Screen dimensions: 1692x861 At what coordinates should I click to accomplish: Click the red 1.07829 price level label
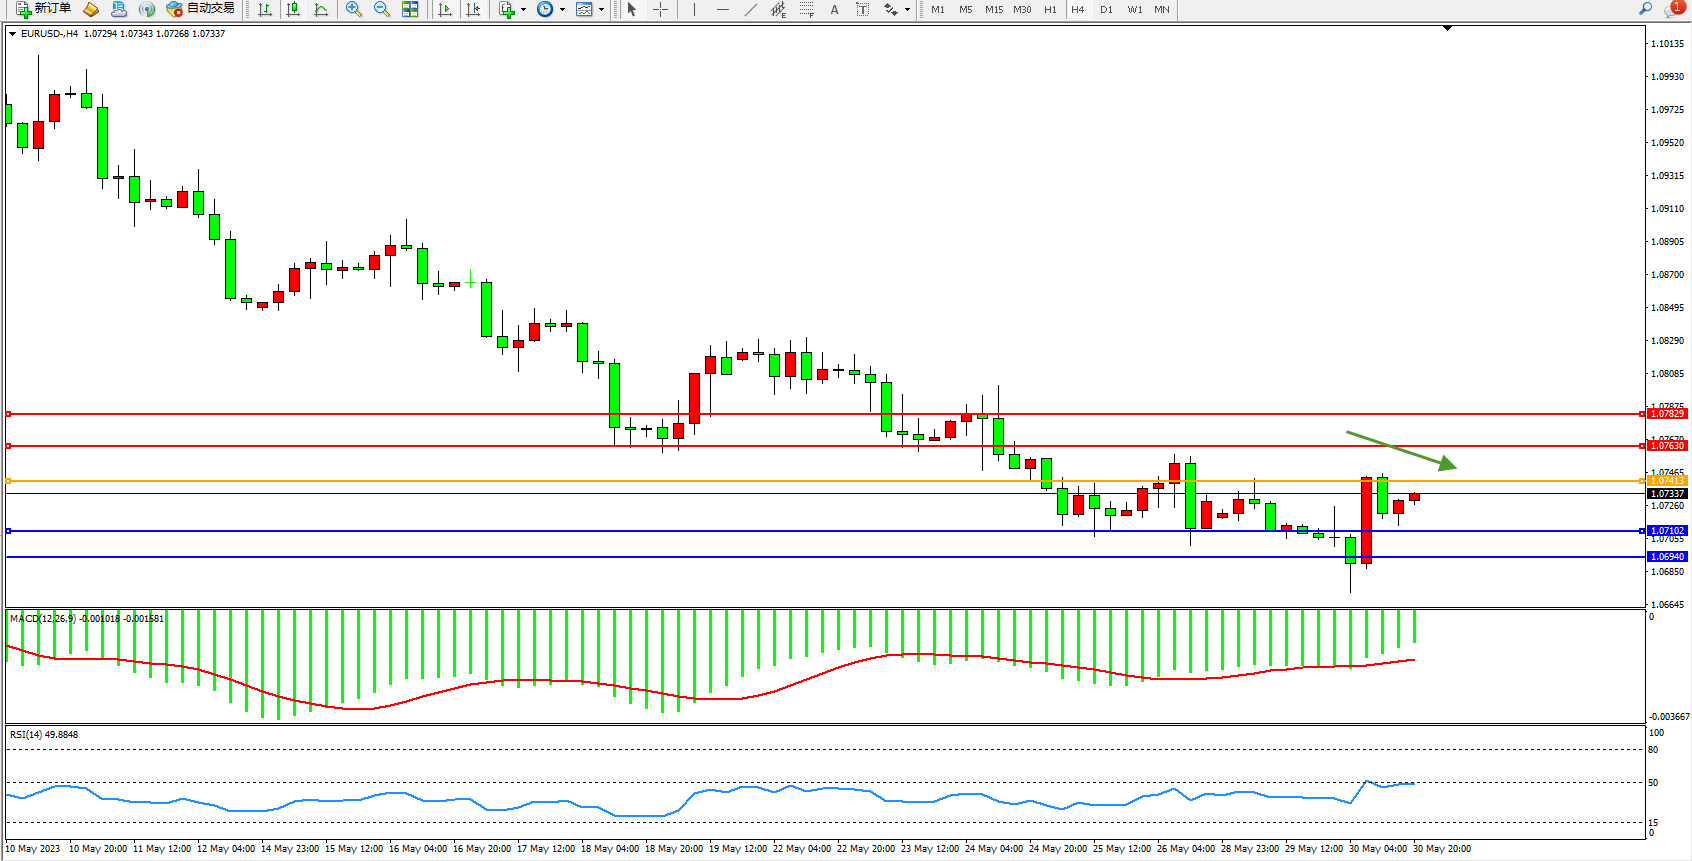pyautogui.click(x=1666, y=414)
